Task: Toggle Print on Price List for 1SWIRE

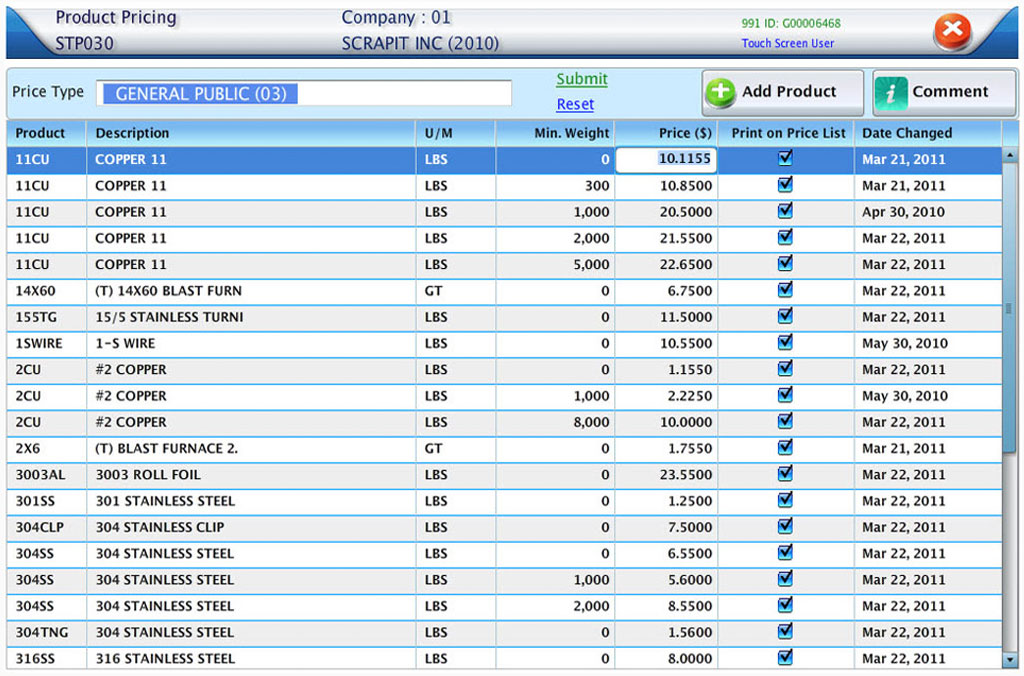Action: (x=785, y=342)
